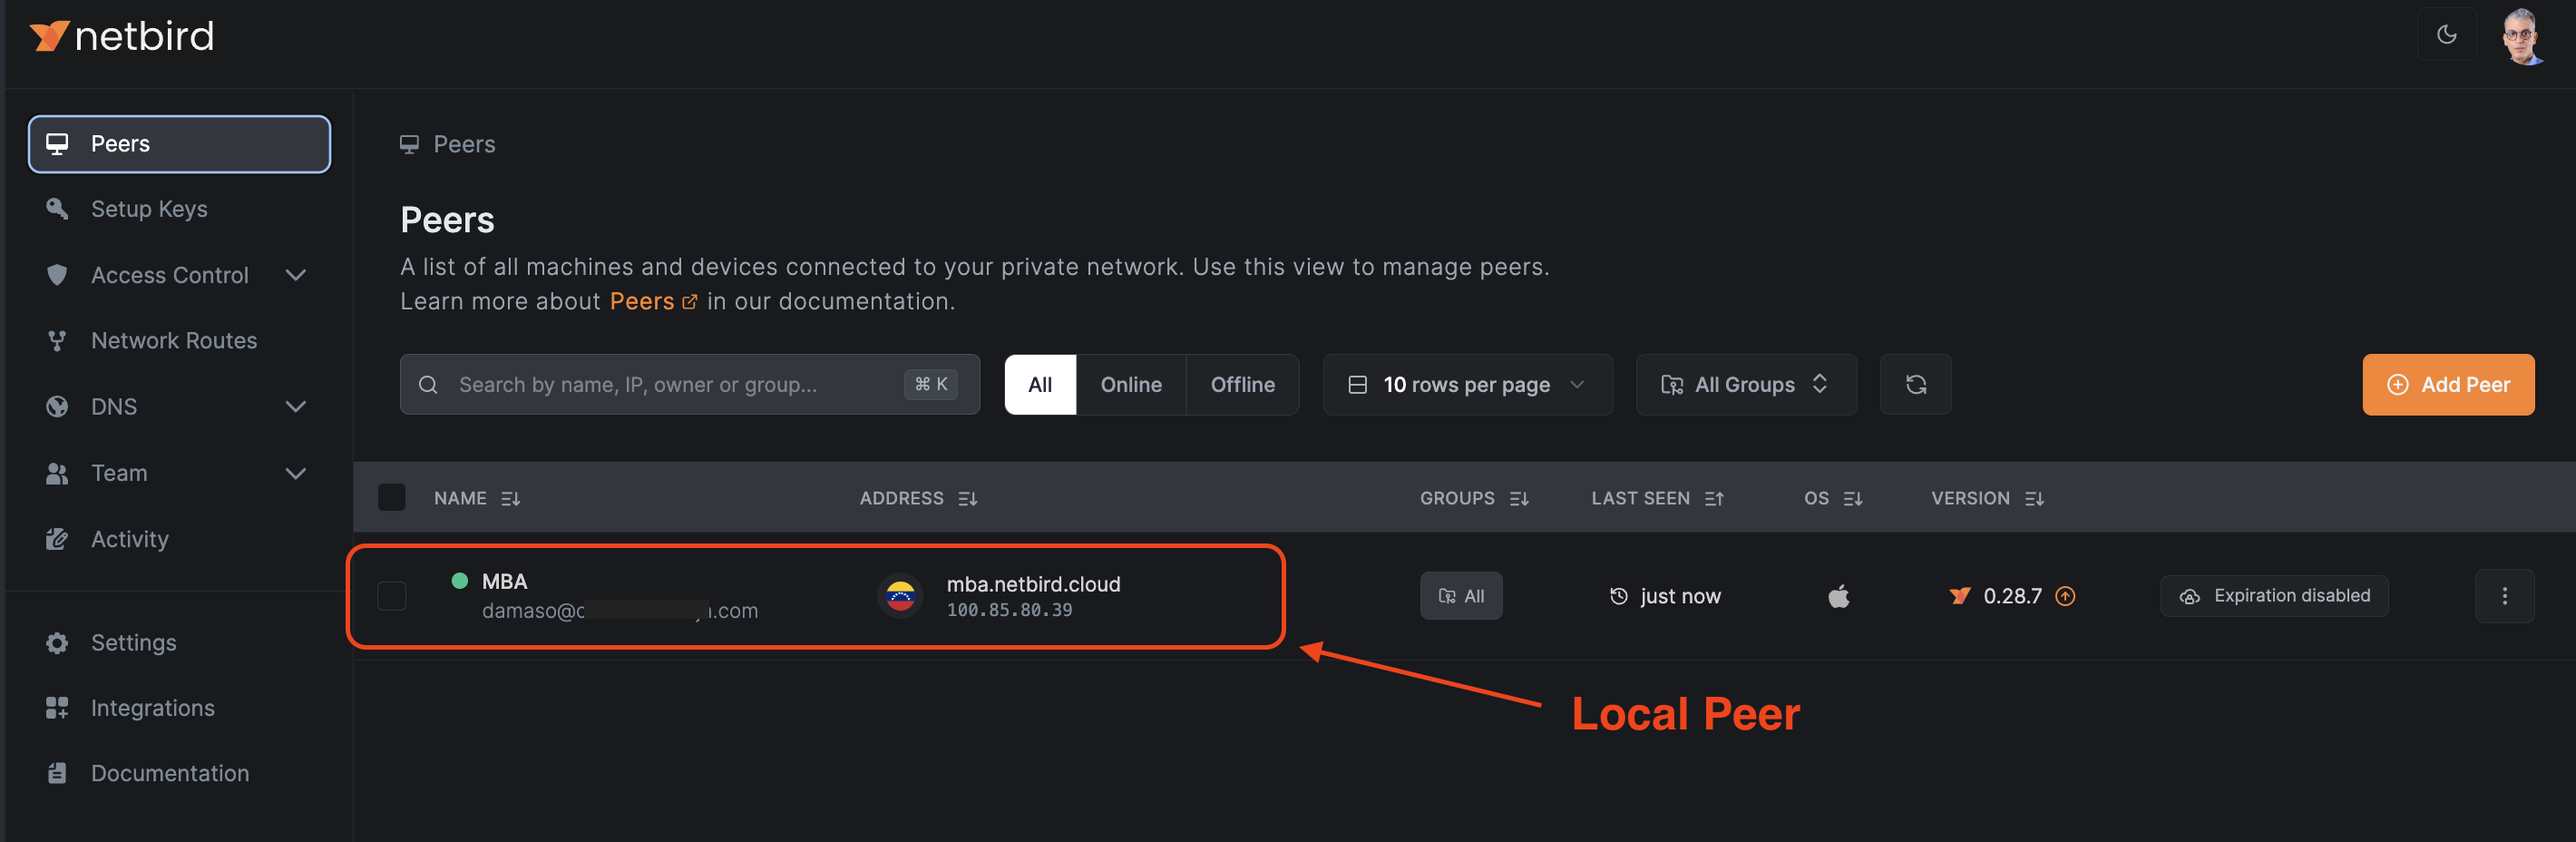Filter peers by Online status
The image size is (2576, 842).
(x=1130, y=385)
